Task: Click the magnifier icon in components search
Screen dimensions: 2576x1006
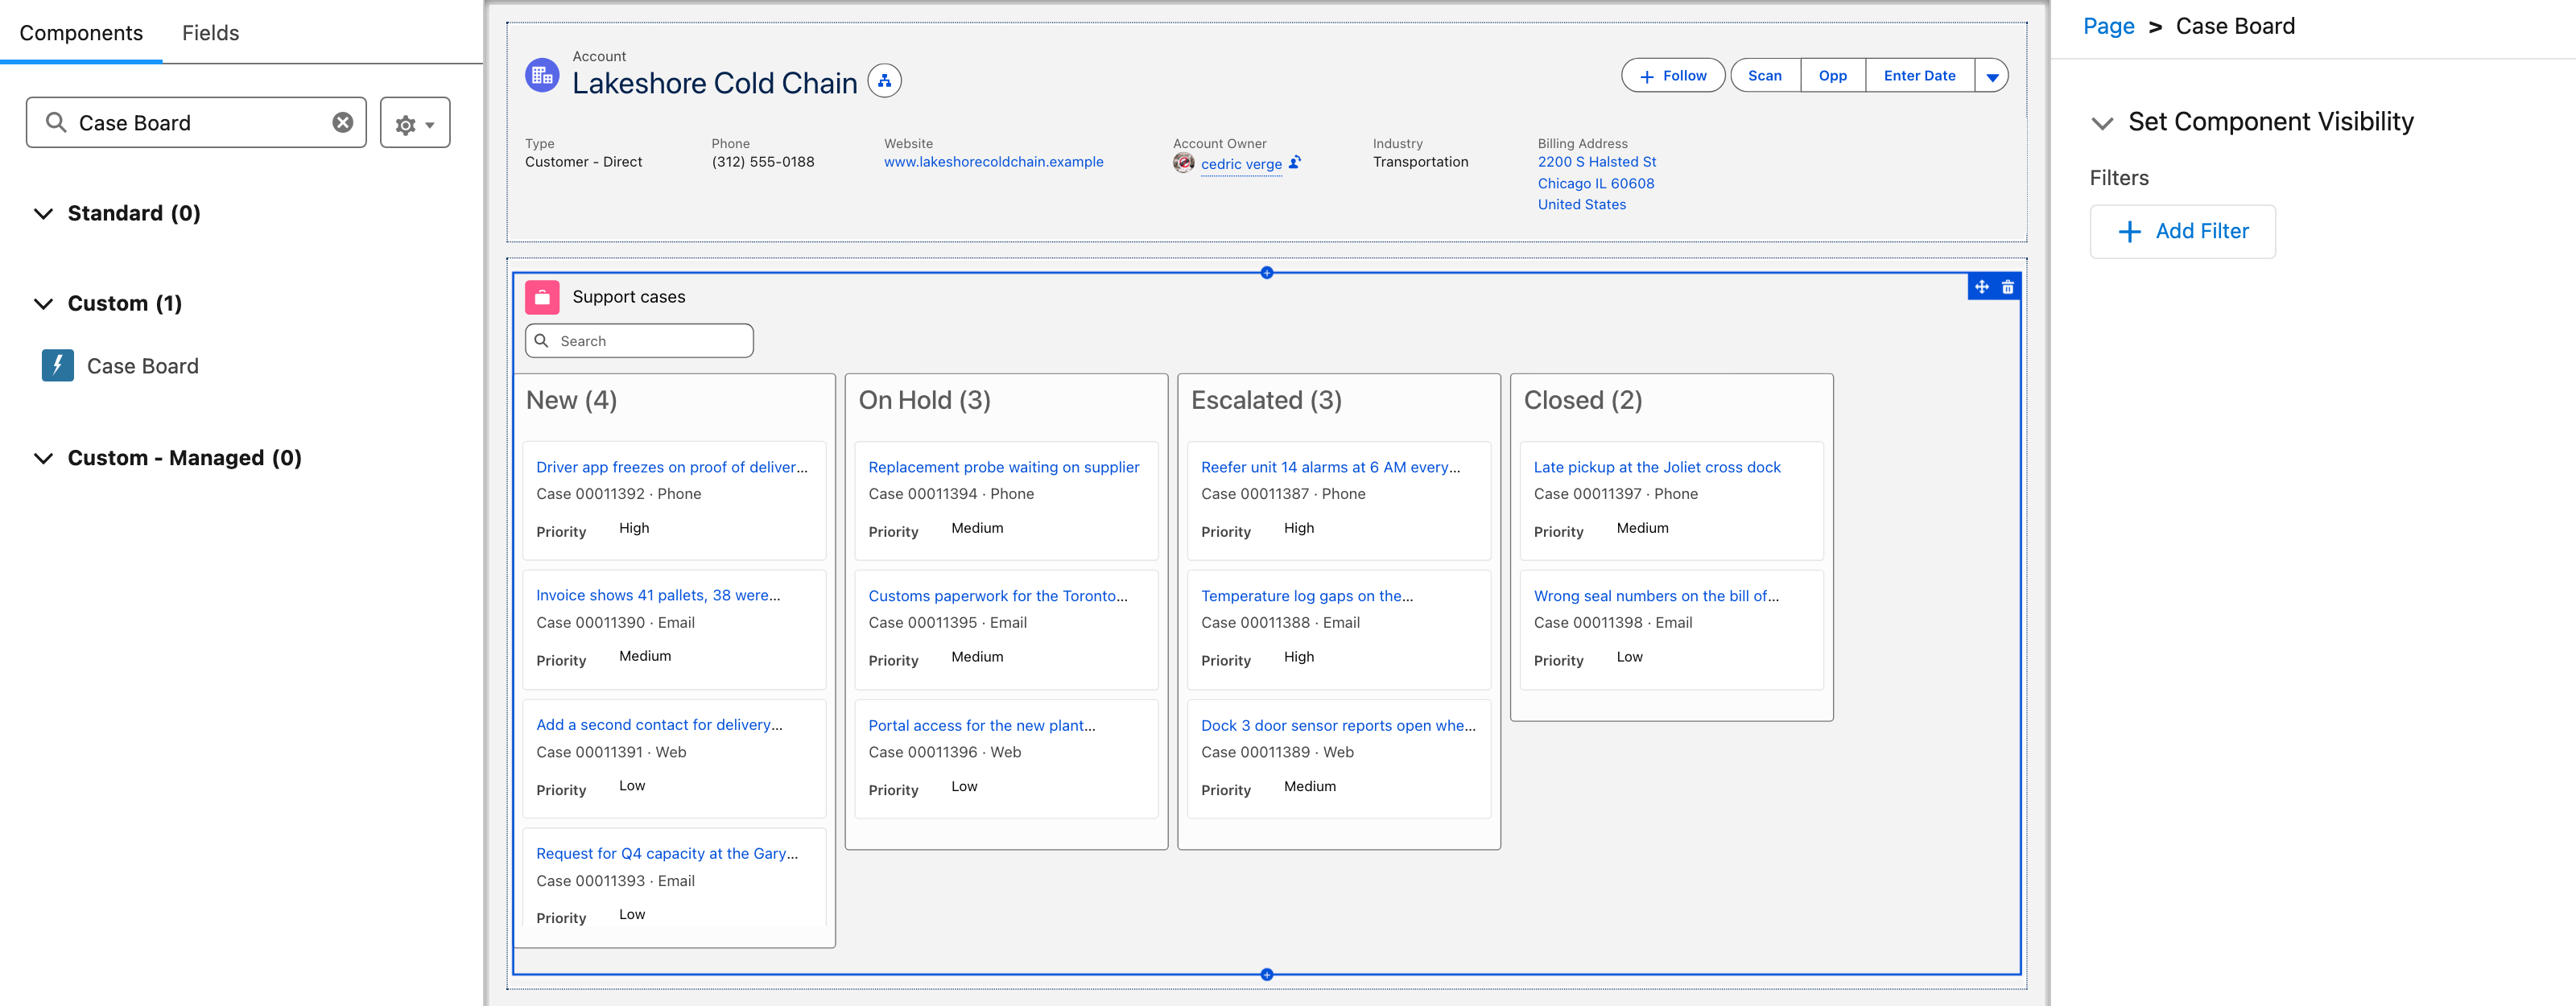Action: point(56,122)
